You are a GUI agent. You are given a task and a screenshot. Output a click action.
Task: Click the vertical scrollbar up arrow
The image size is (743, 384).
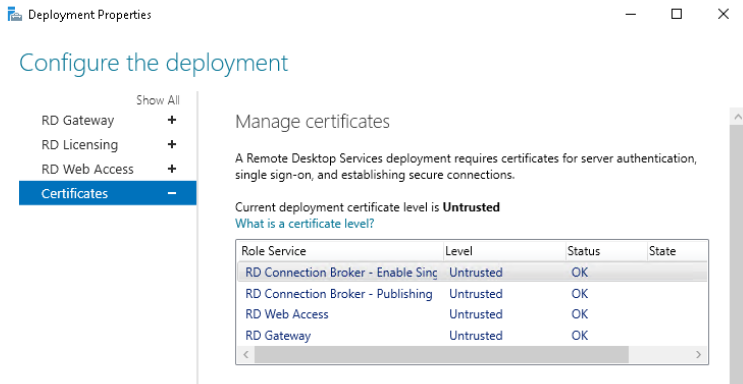tap(737, 116)
